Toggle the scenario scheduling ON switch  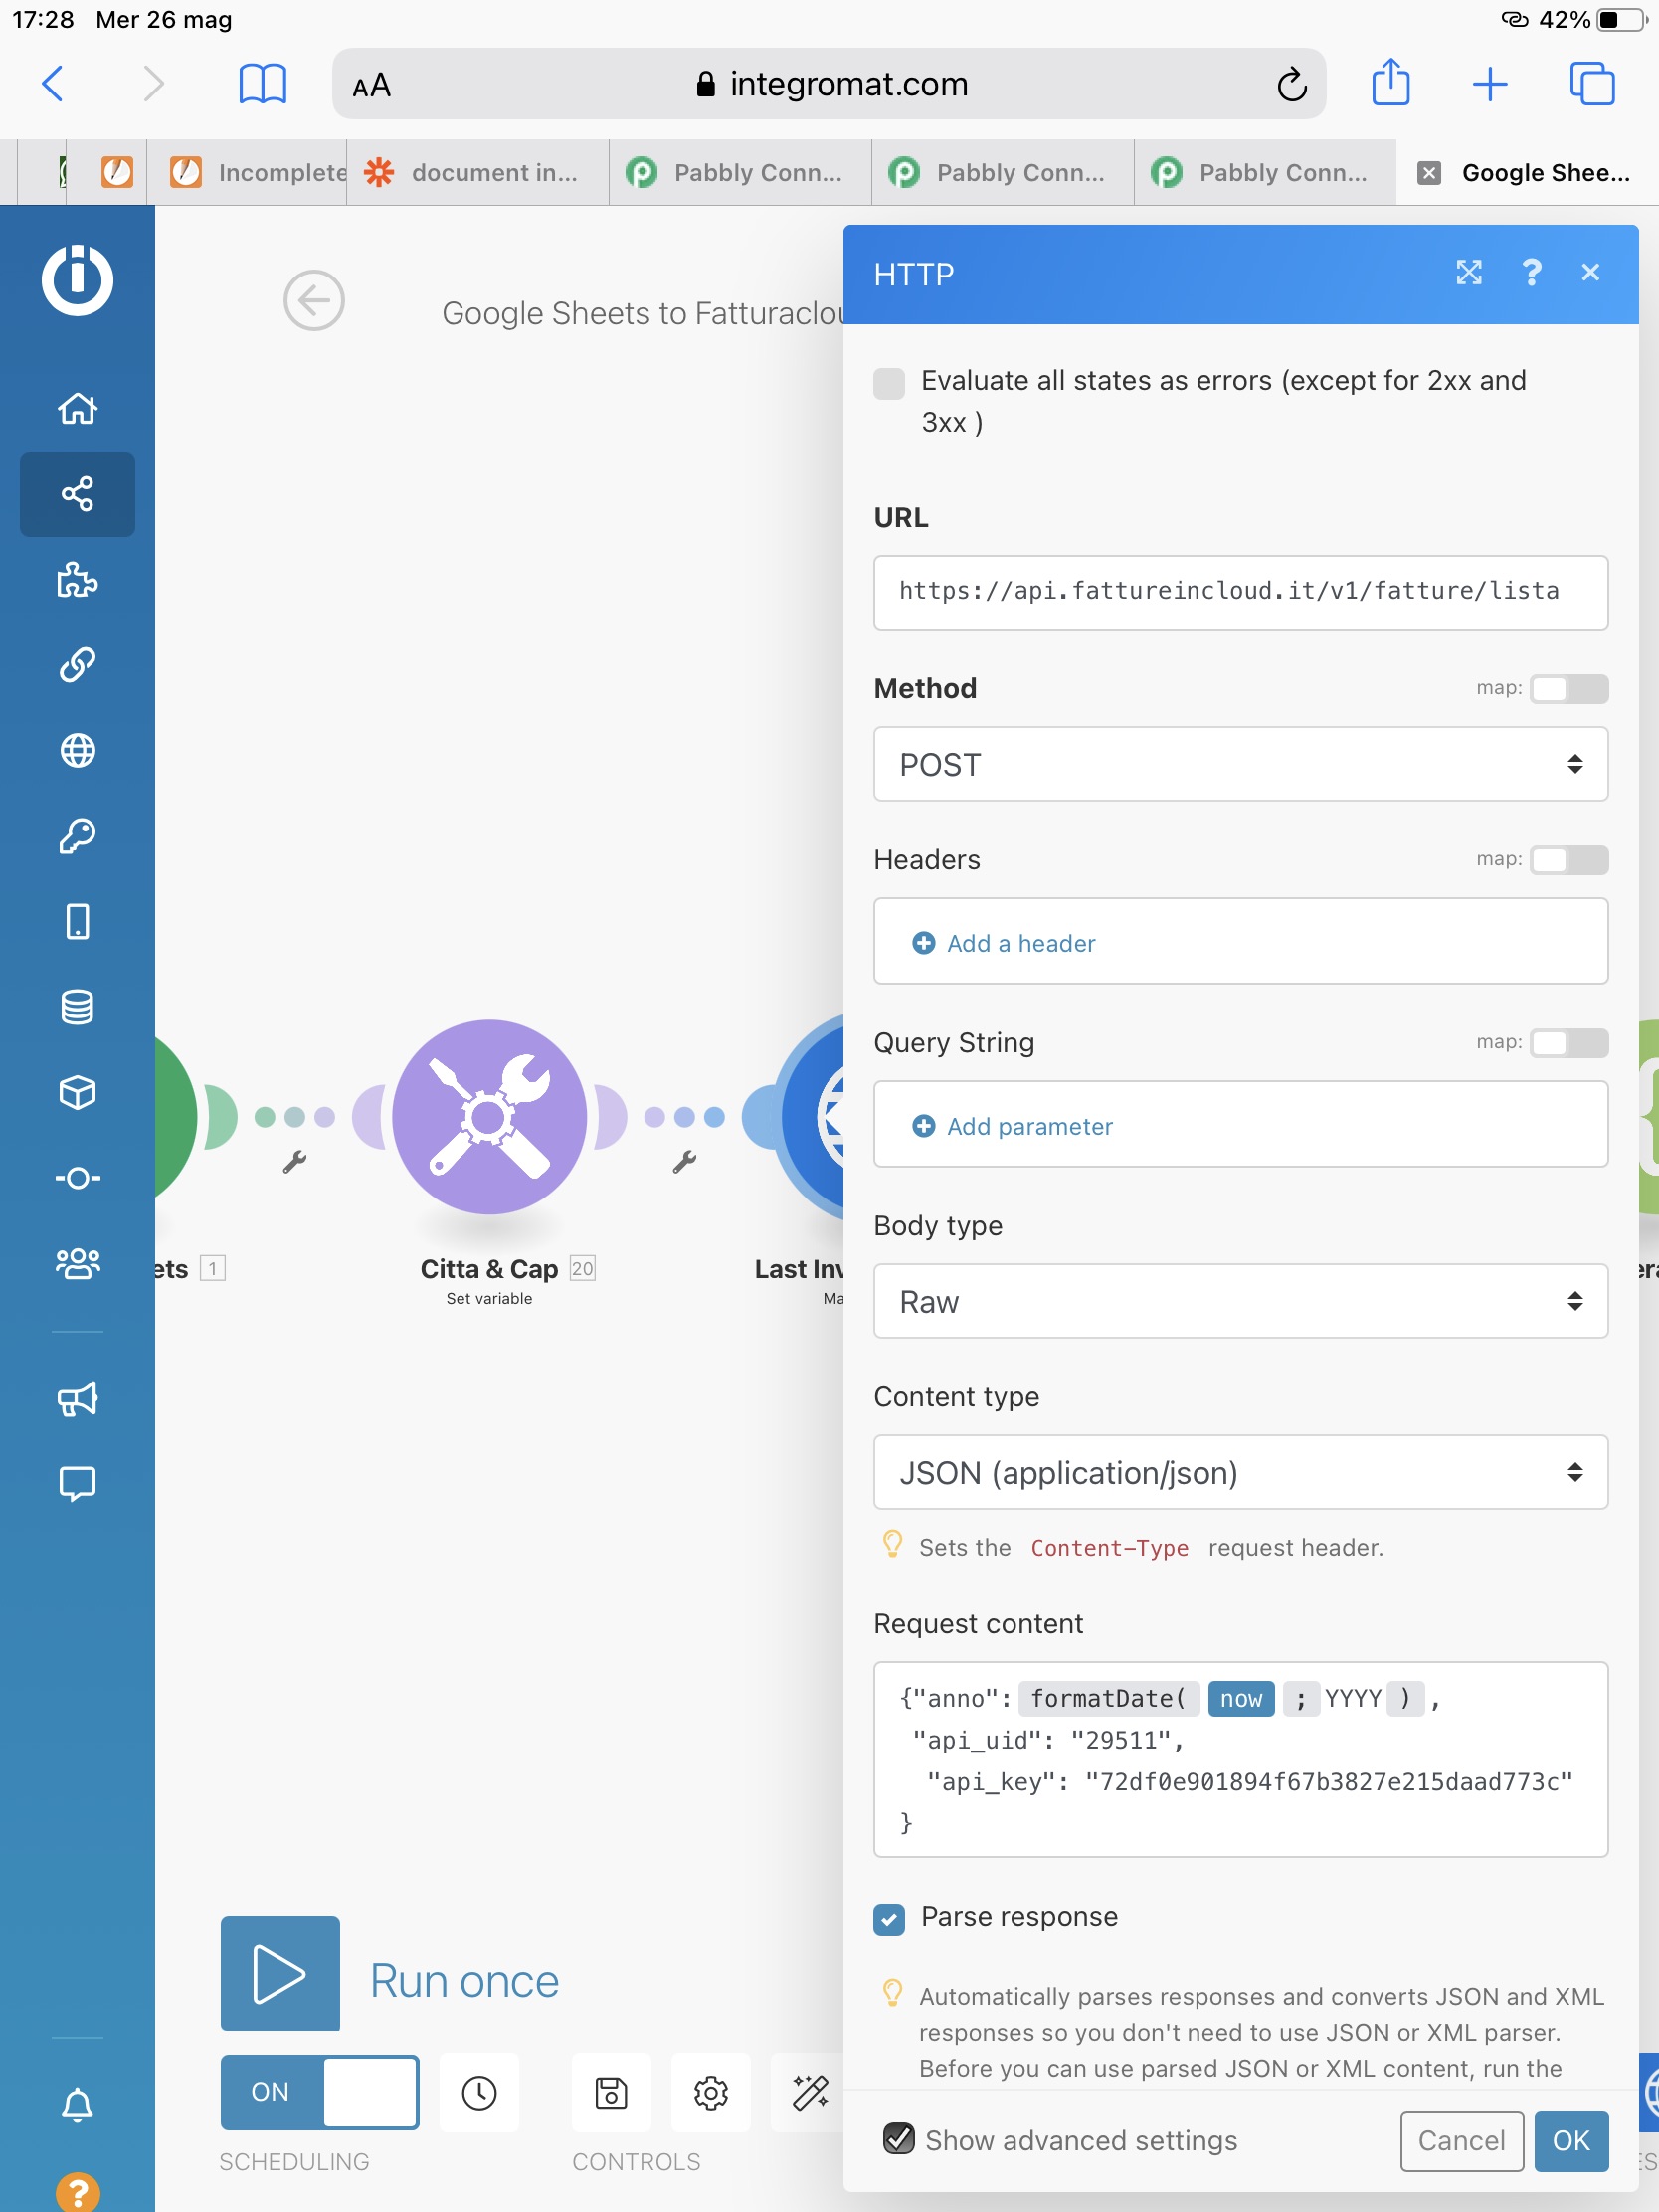[x=319, y=2093]
